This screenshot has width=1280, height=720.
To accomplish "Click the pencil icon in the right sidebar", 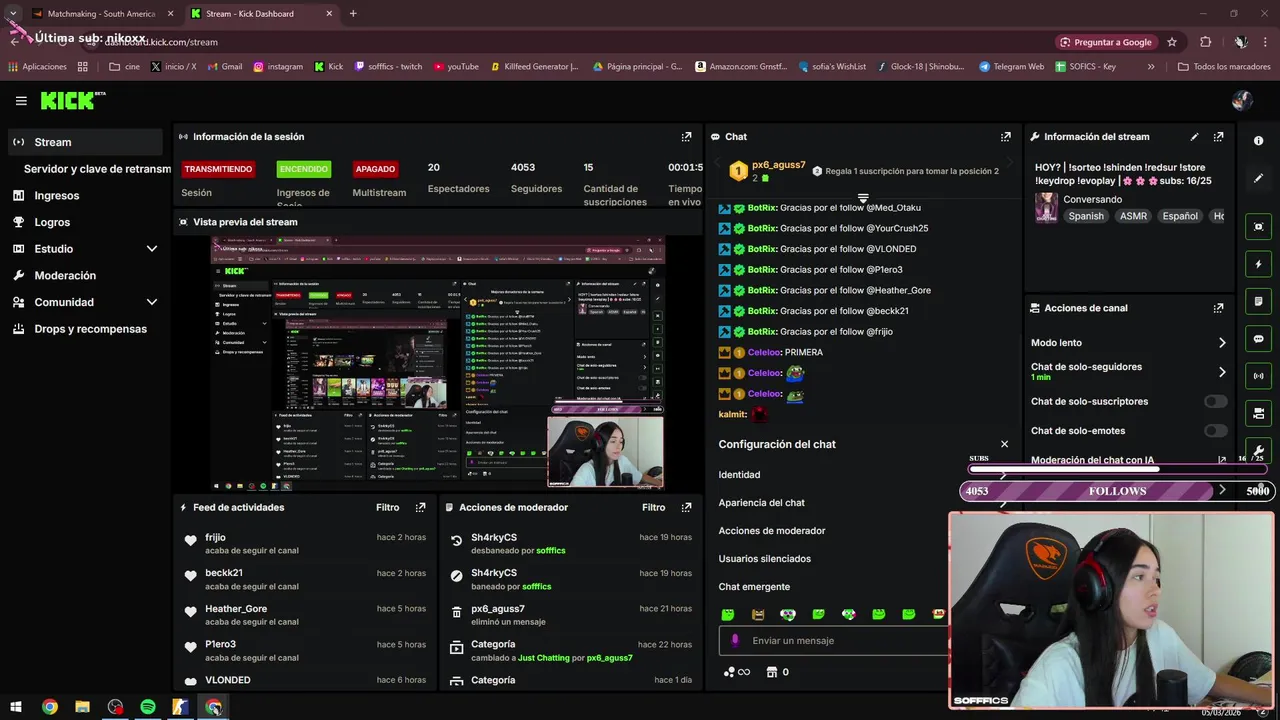I will pyautogui.click(x=1258, y=178).
